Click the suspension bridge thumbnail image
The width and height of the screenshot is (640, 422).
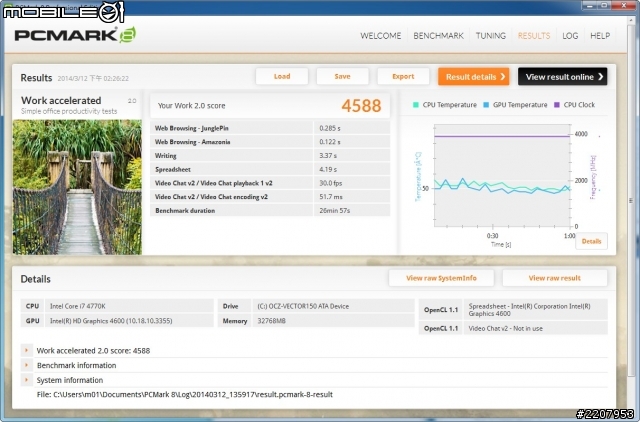[x=77, y=187]
